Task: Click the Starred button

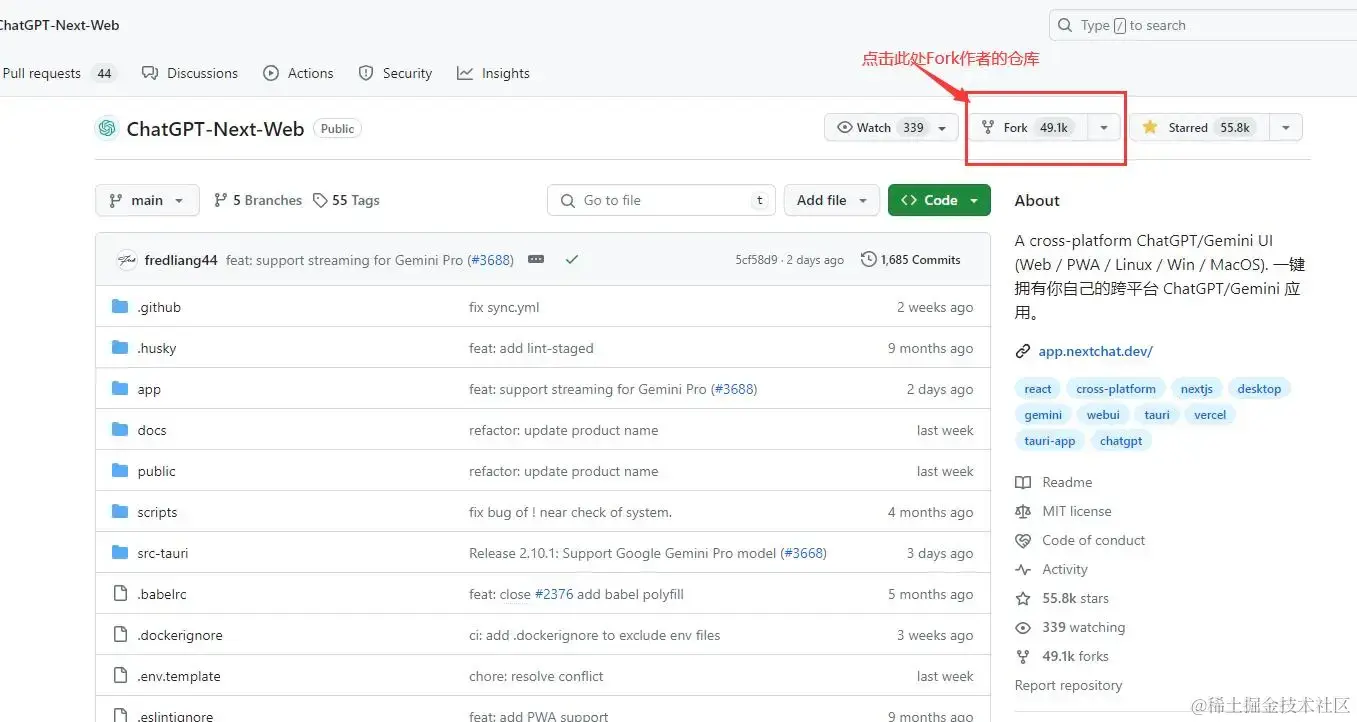Action: (1198, 127)
